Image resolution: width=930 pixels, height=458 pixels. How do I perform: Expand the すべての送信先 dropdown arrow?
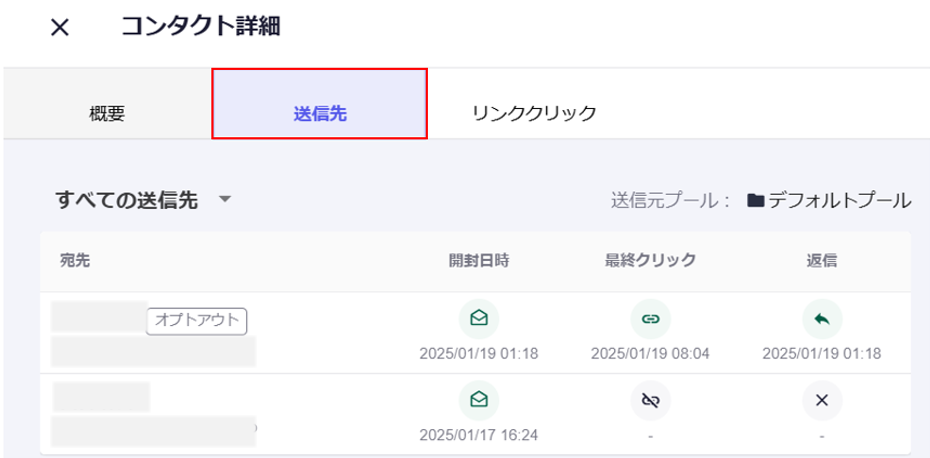click(x=225, y=200)
